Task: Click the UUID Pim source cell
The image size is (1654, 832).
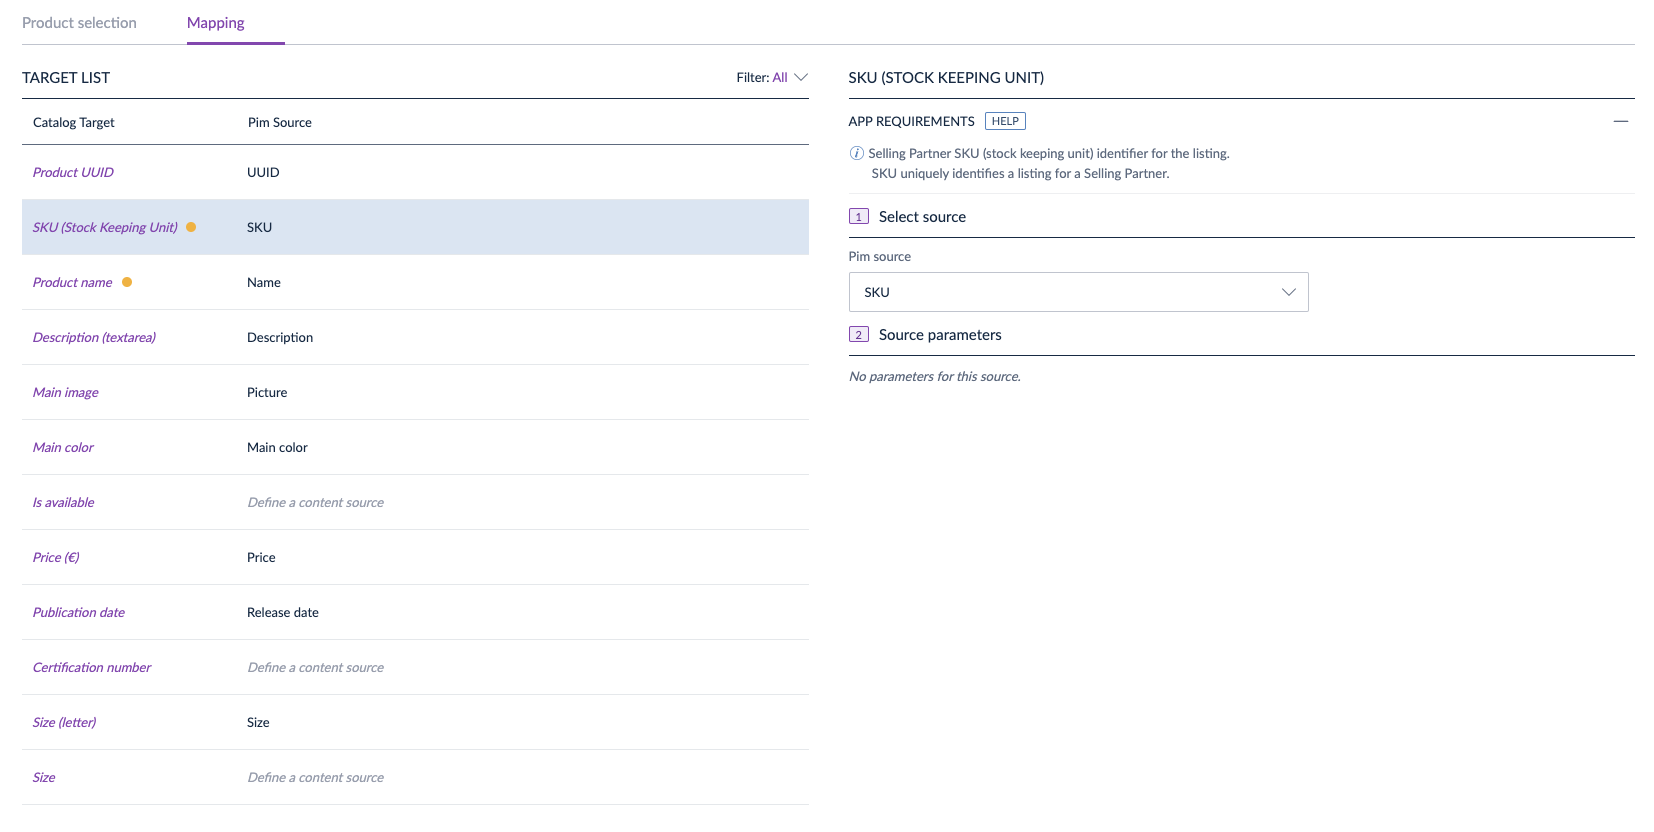Action: [x=263, y=172]
